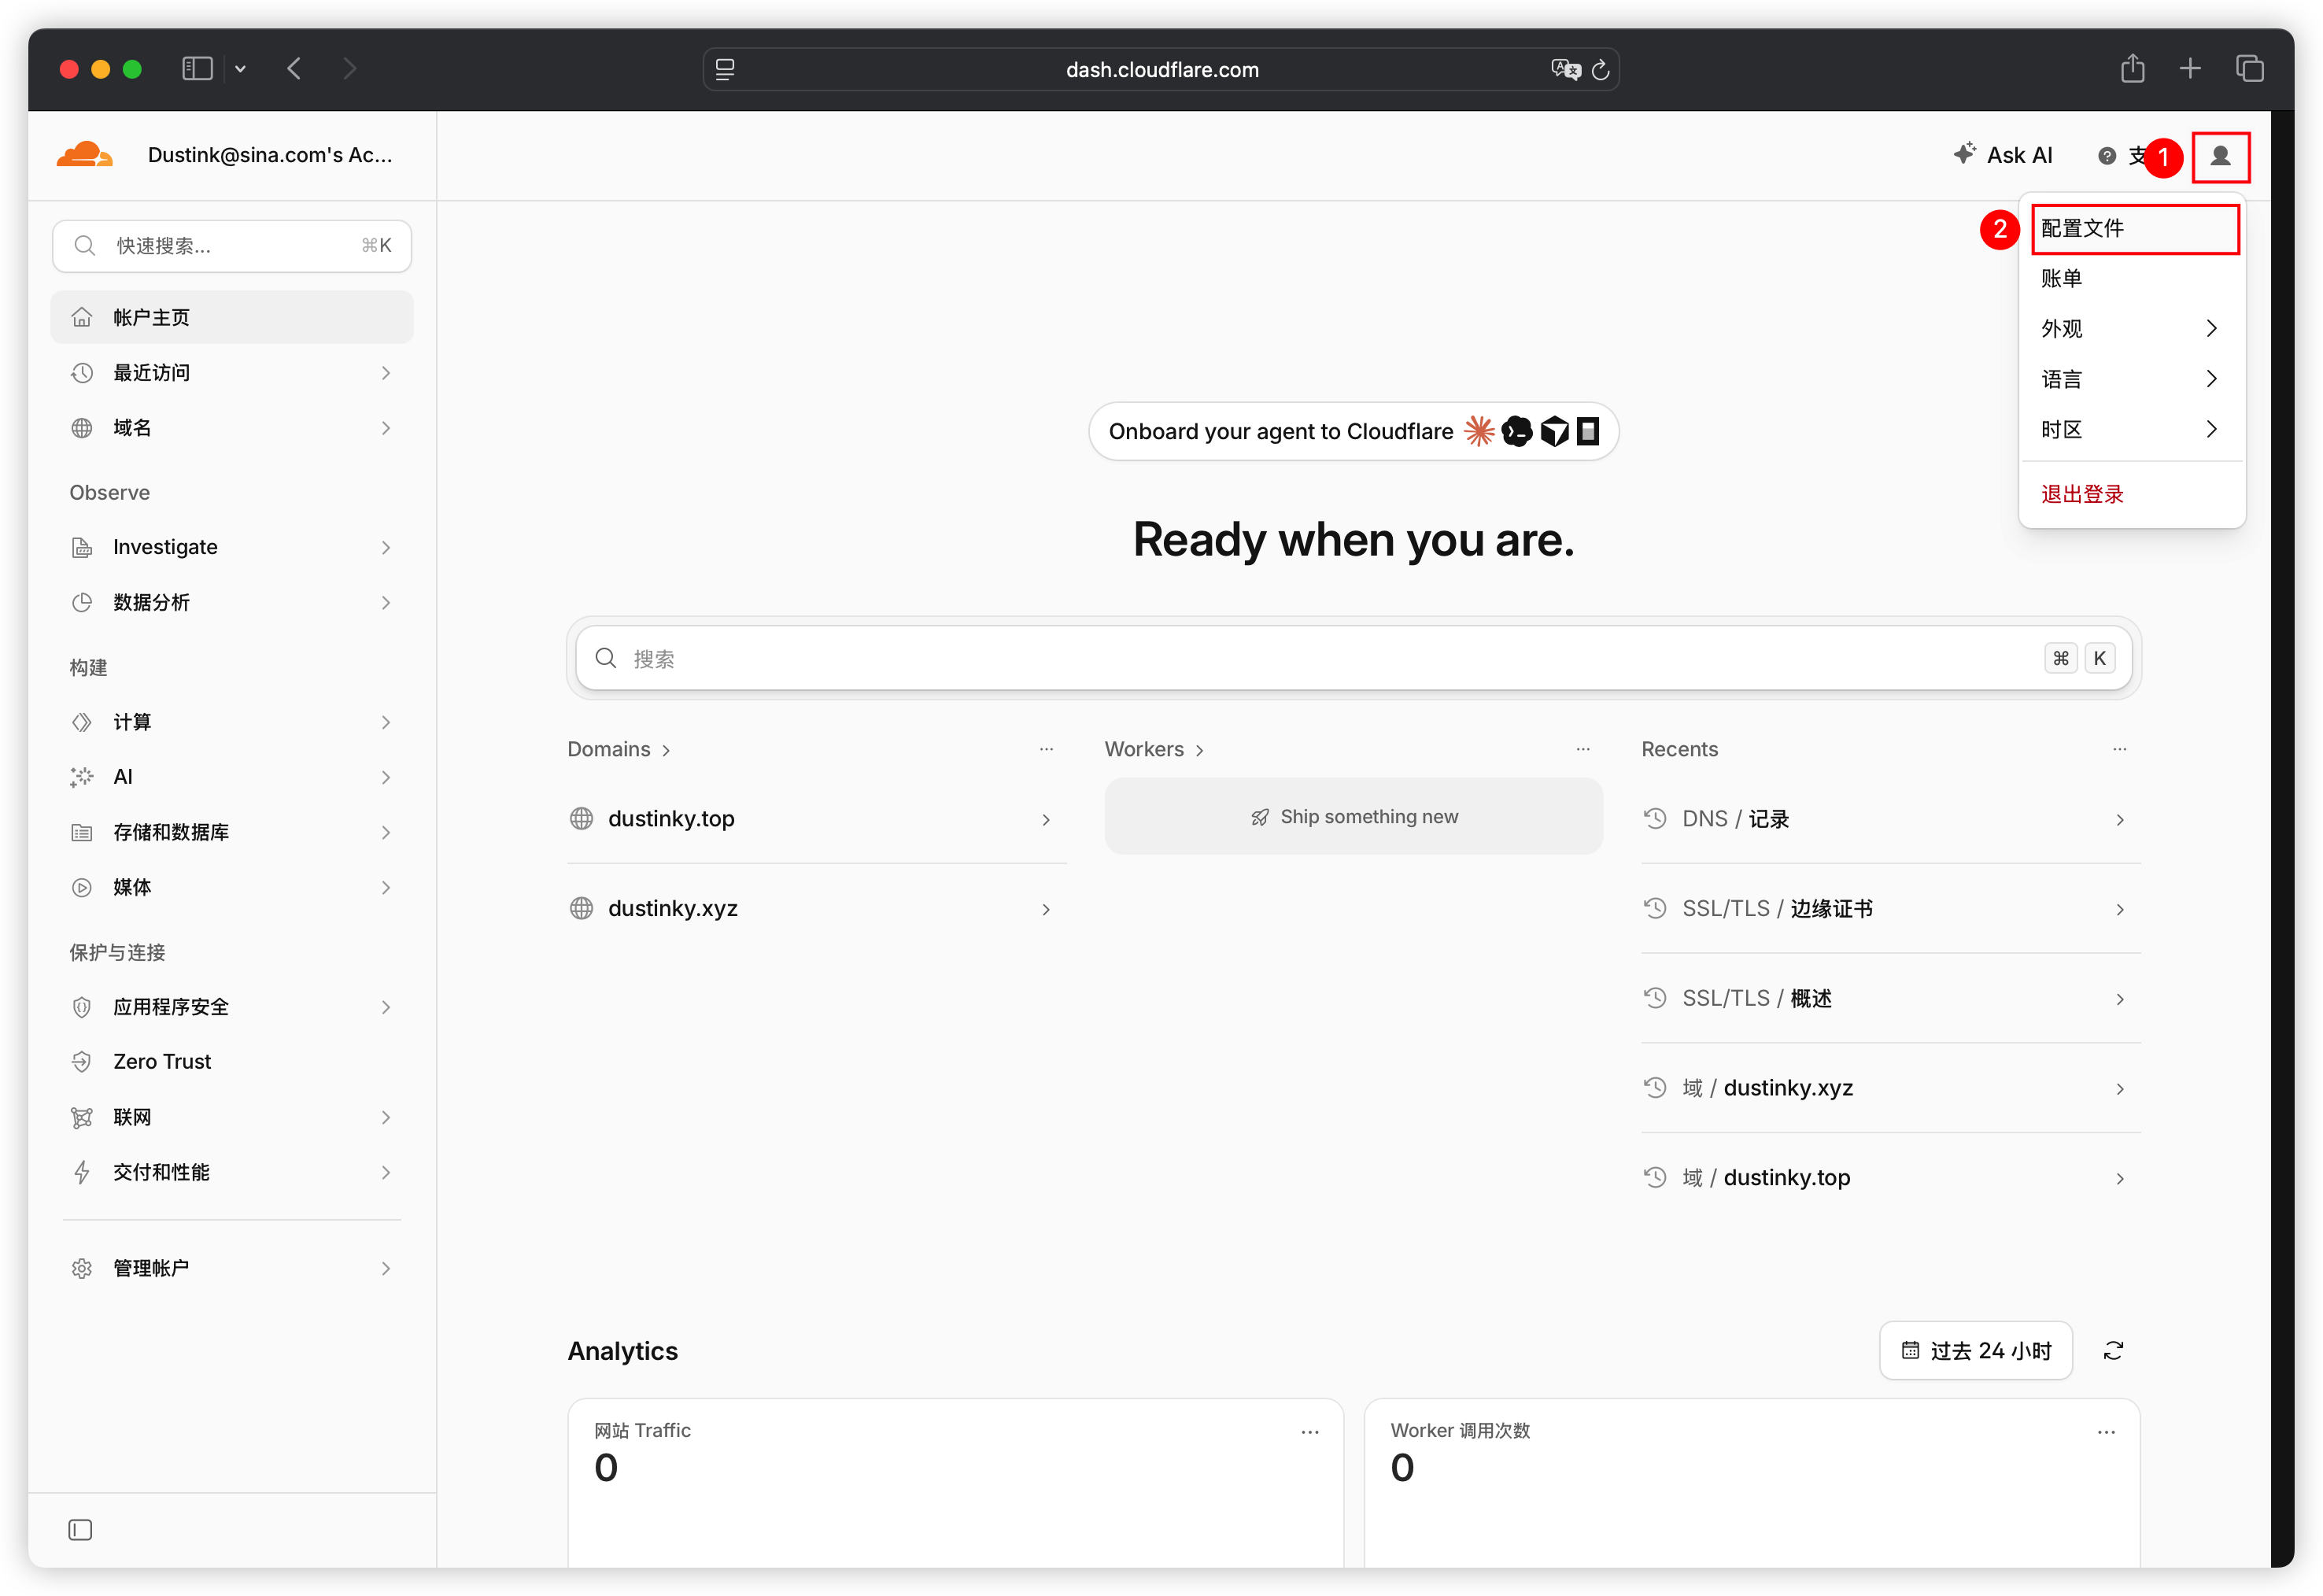Expand the 域名 sidebar item
2323x1596 pixels.
[x=232, y=428]
